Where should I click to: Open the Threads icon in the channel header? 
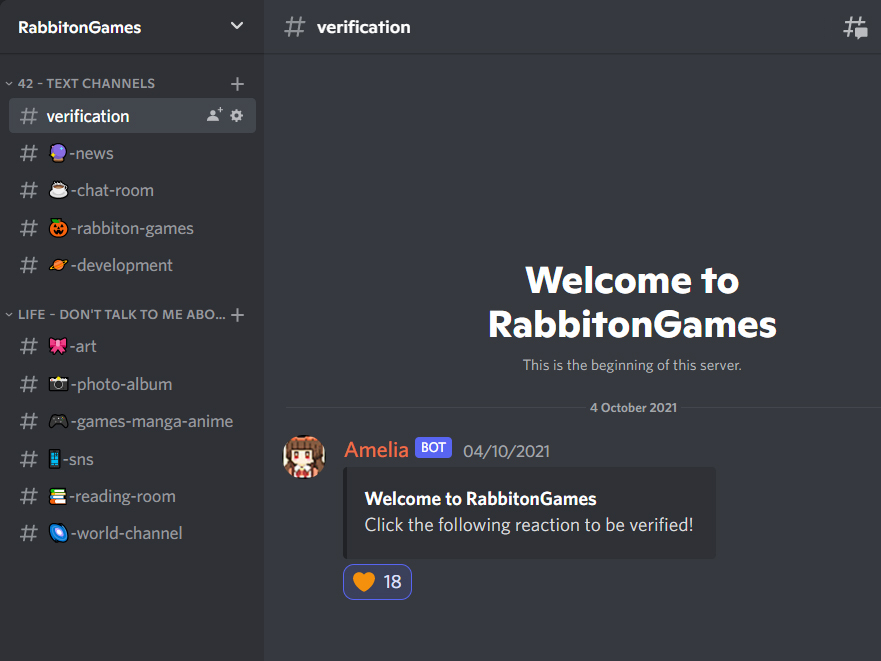click(855, 27)
